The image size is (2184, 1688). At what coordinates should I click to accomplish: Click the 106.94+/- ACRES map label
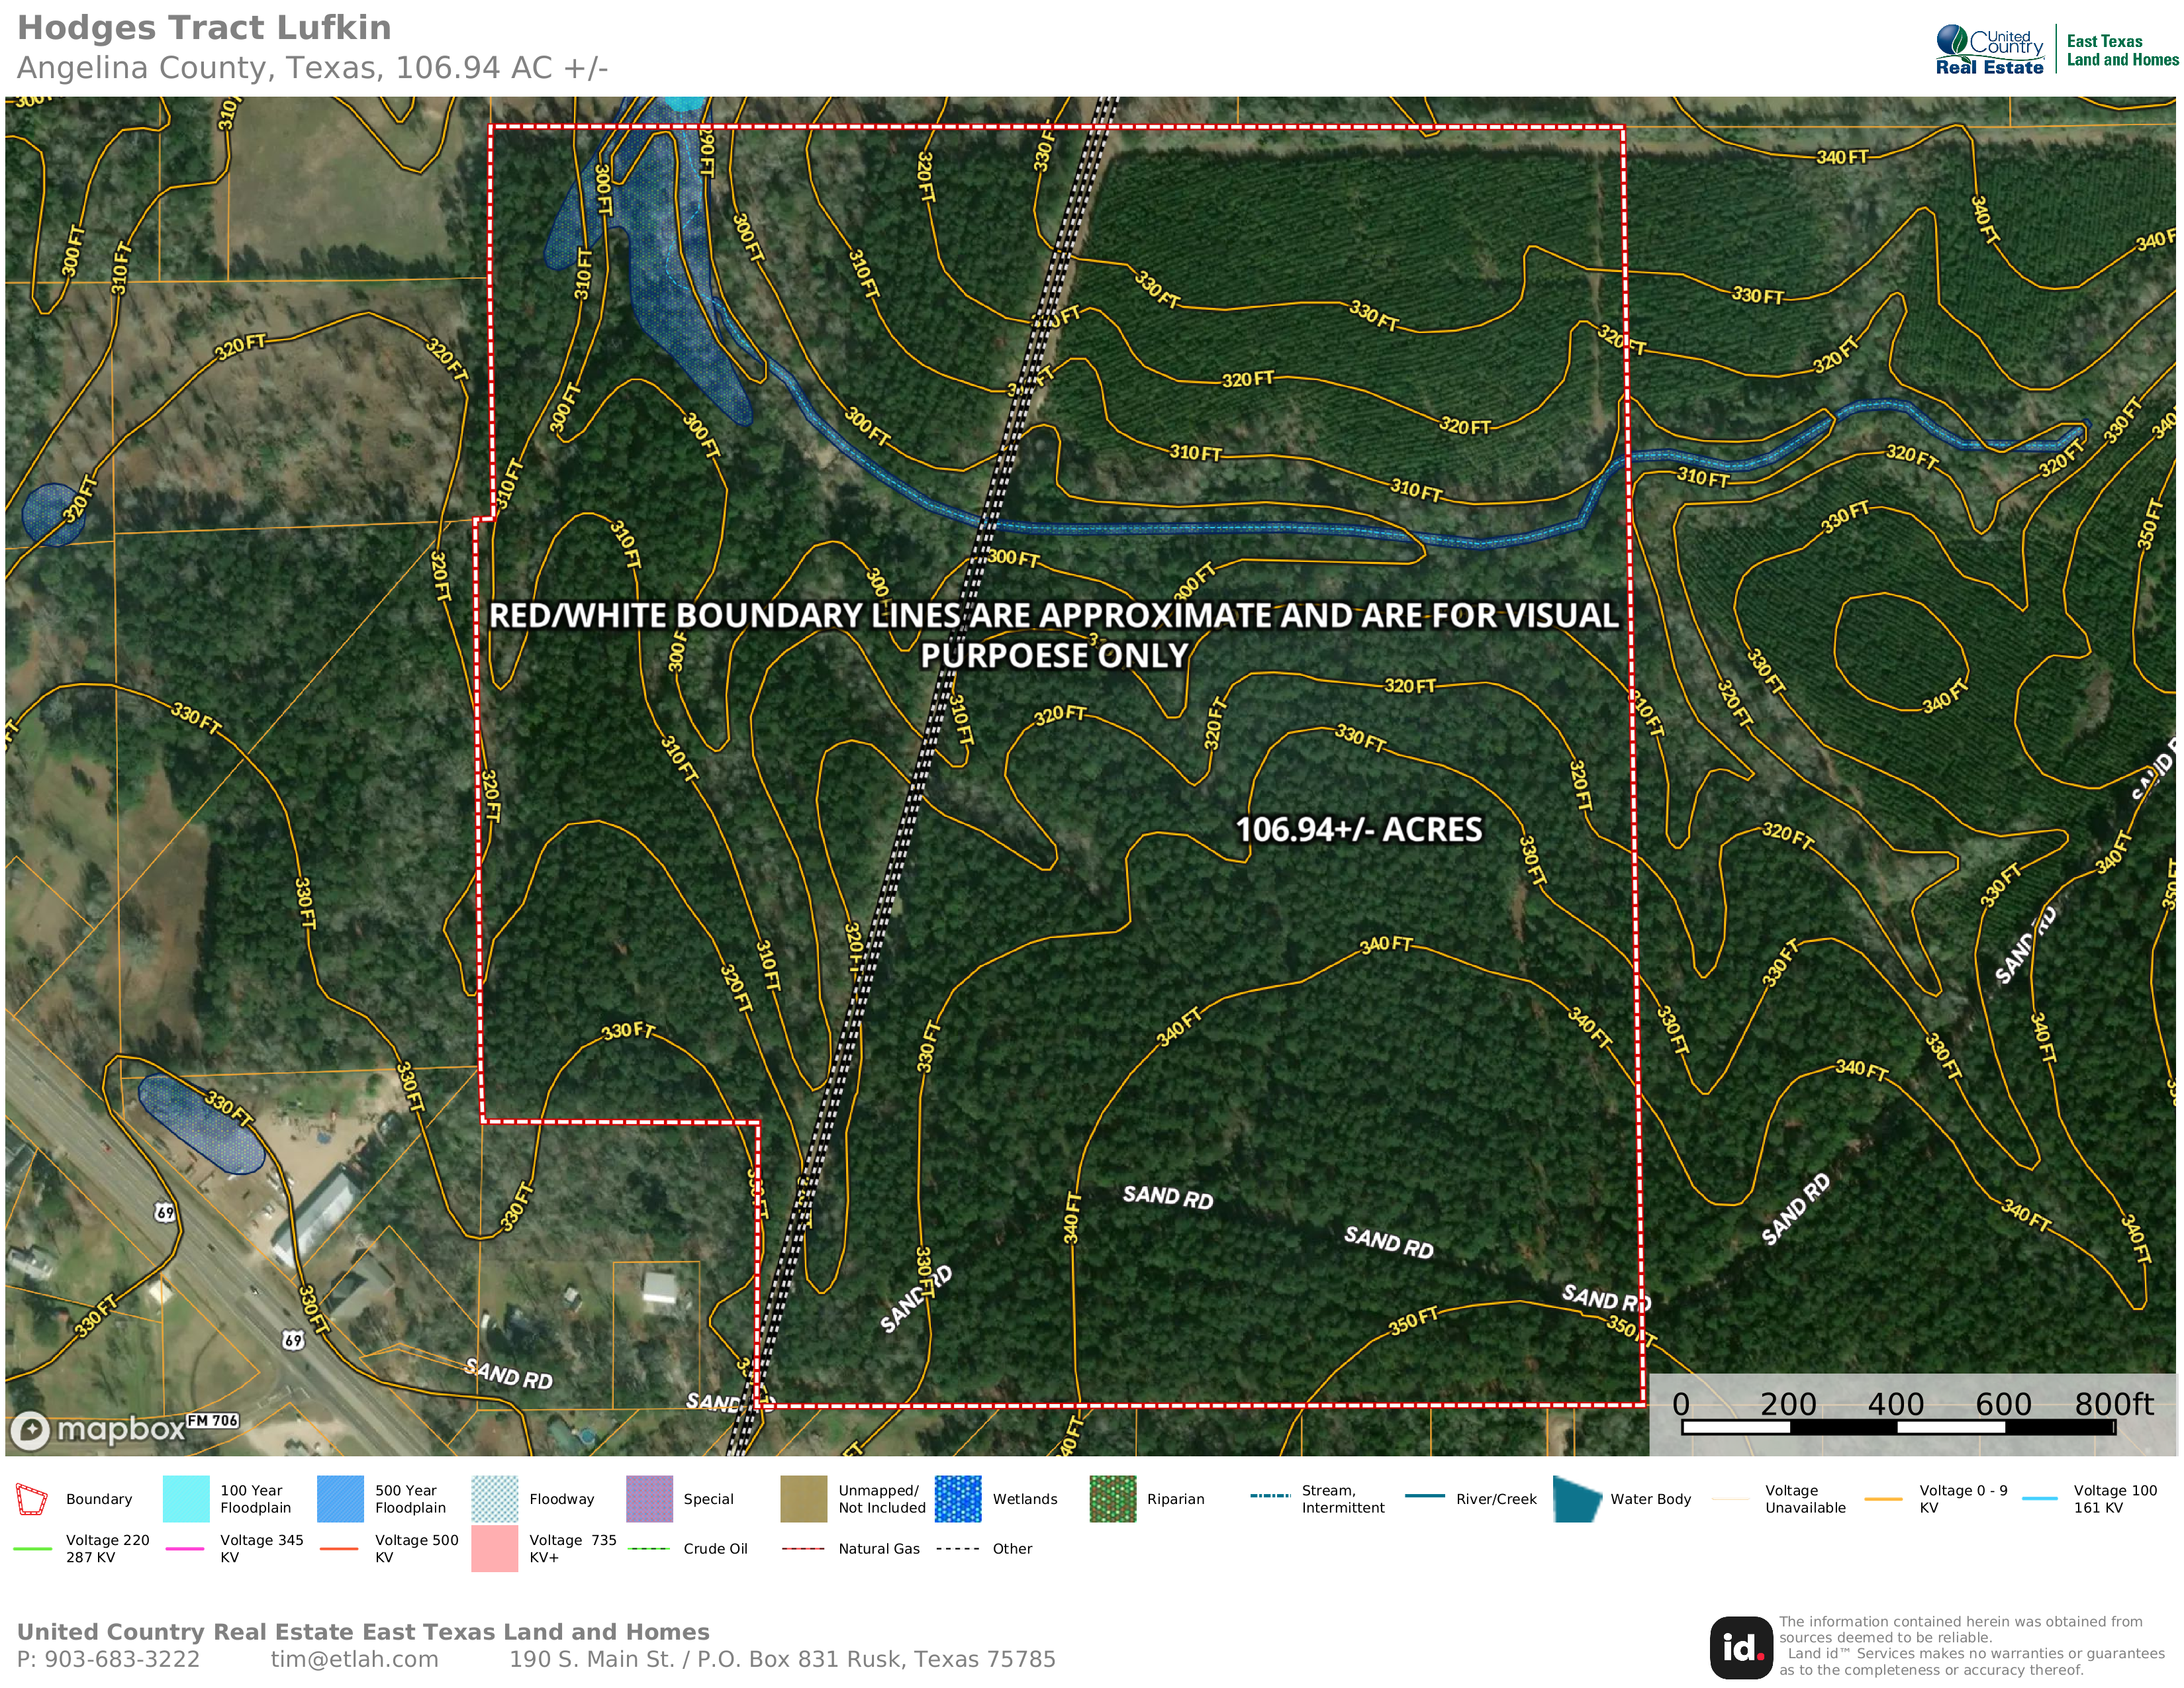coord(1358,829)
